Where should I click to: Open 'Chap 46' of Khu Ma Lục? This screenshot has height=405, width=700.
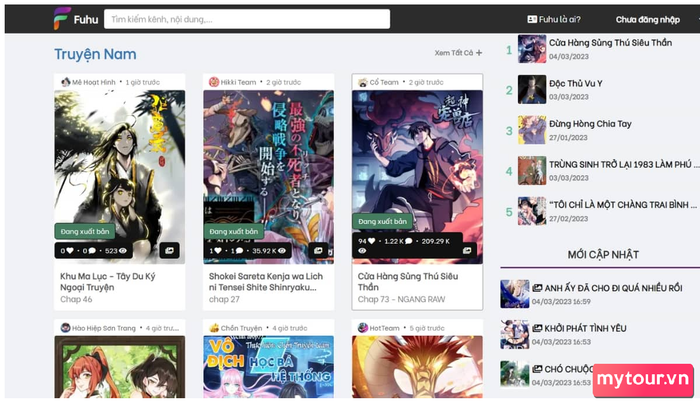click(x=76, y=299)
